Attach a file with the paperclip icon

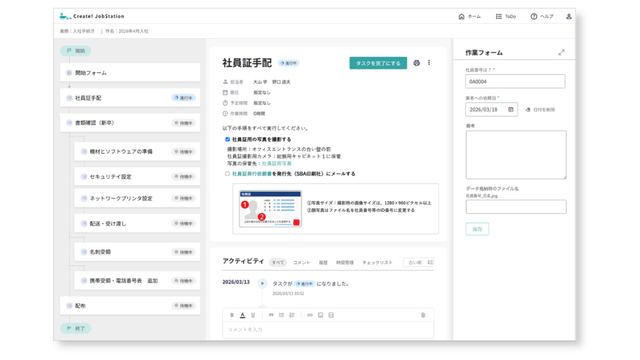click(x=423, y=315)
